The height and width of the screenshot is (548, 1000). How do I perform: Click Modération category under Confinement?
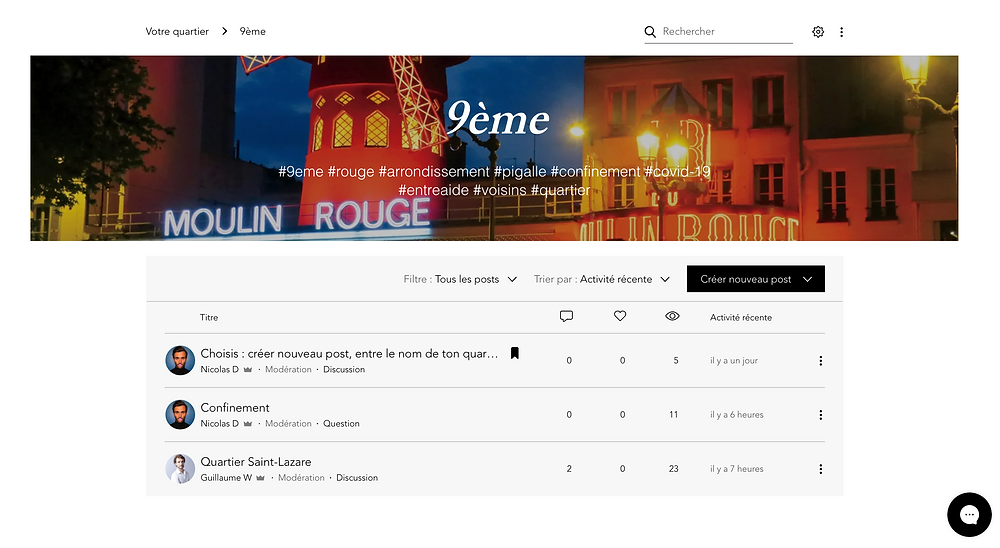point(288,424)
